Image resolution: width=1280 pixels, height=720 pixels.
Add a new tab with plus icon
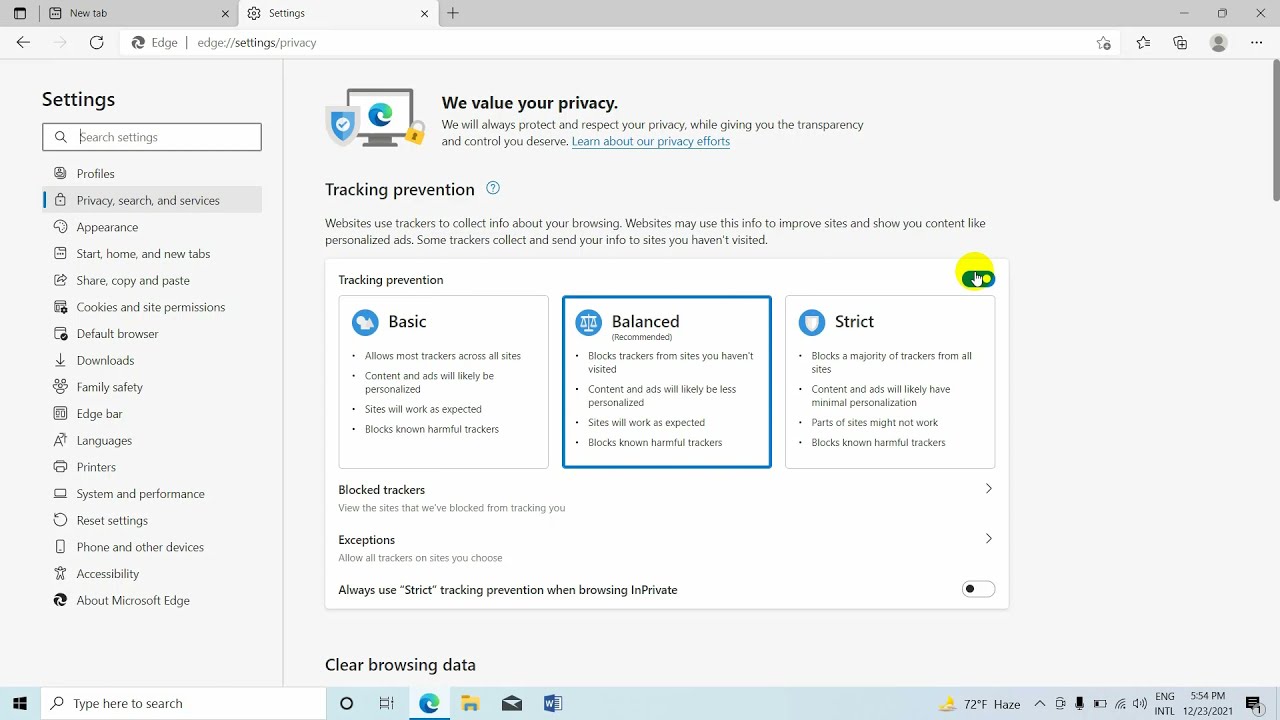tap(453, 13)
